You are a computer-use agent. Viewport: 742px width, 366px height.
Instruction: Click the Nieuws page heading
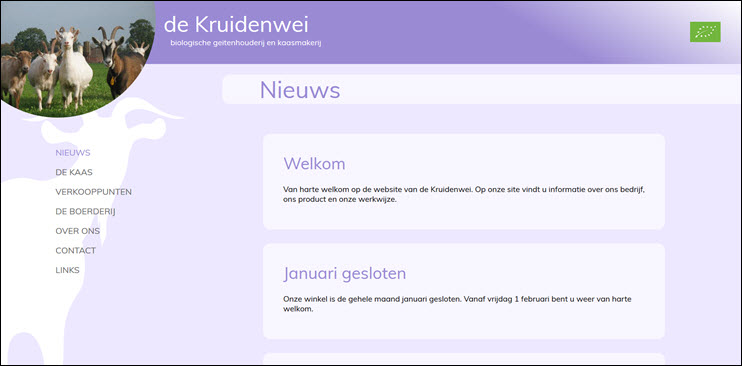pyautogui.click(x=300, y=90)
